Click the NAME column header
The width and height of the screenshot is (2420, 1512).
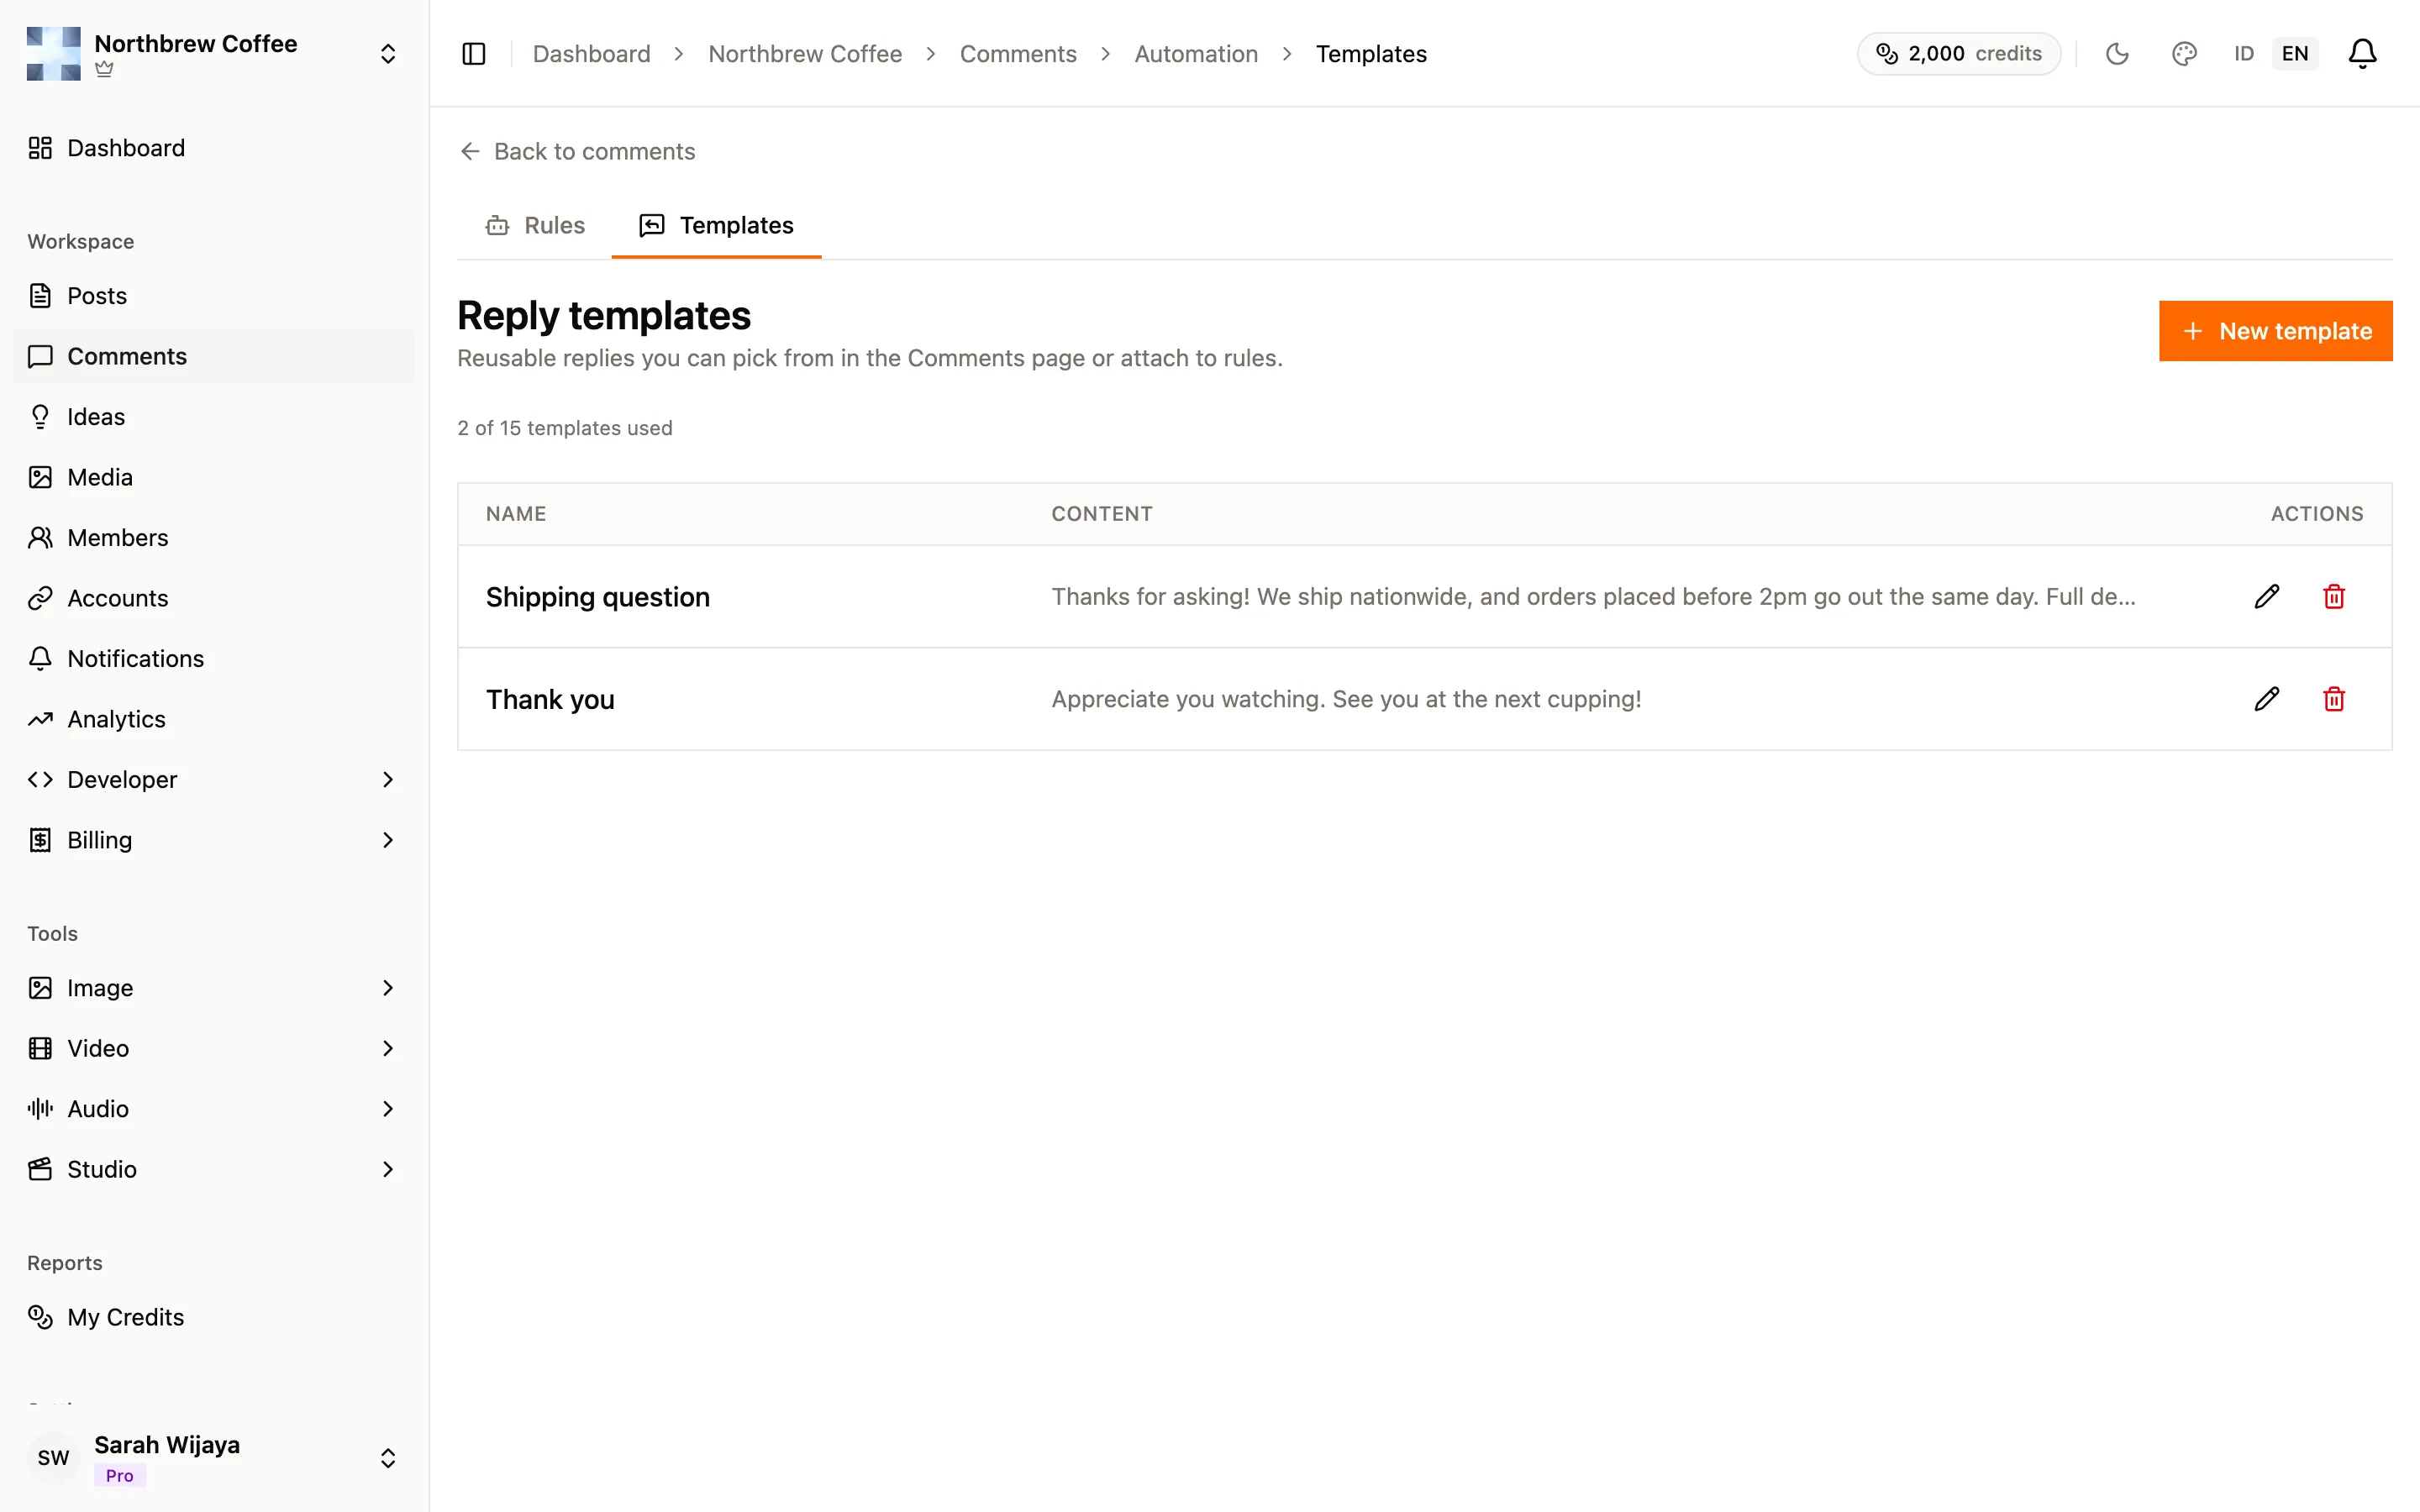click(x=516, y=514)
